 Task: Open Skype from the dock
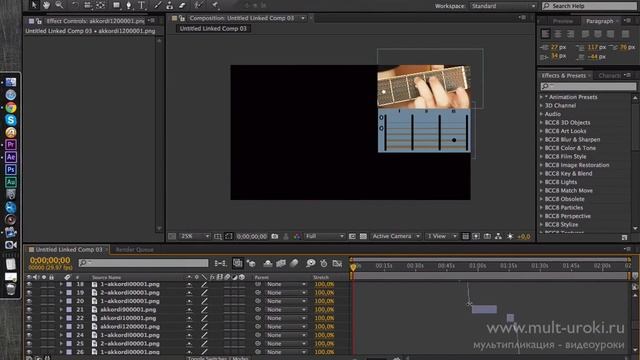pos(11,120)
